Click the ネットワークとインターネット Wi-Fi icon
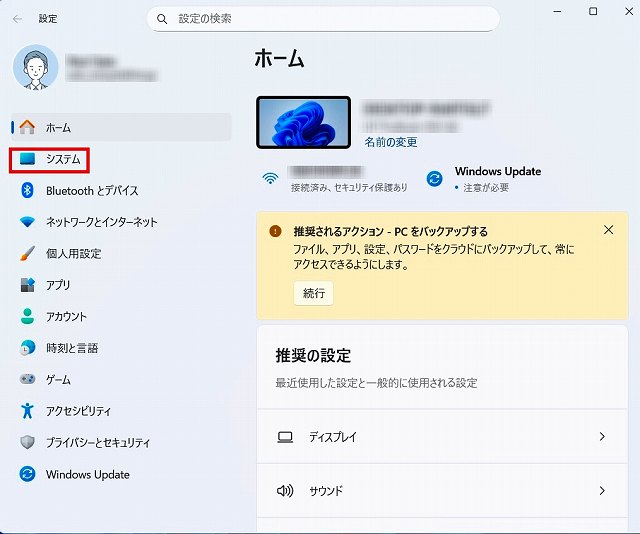The height and width of the screenshot is (534, 640). [28, 222]
